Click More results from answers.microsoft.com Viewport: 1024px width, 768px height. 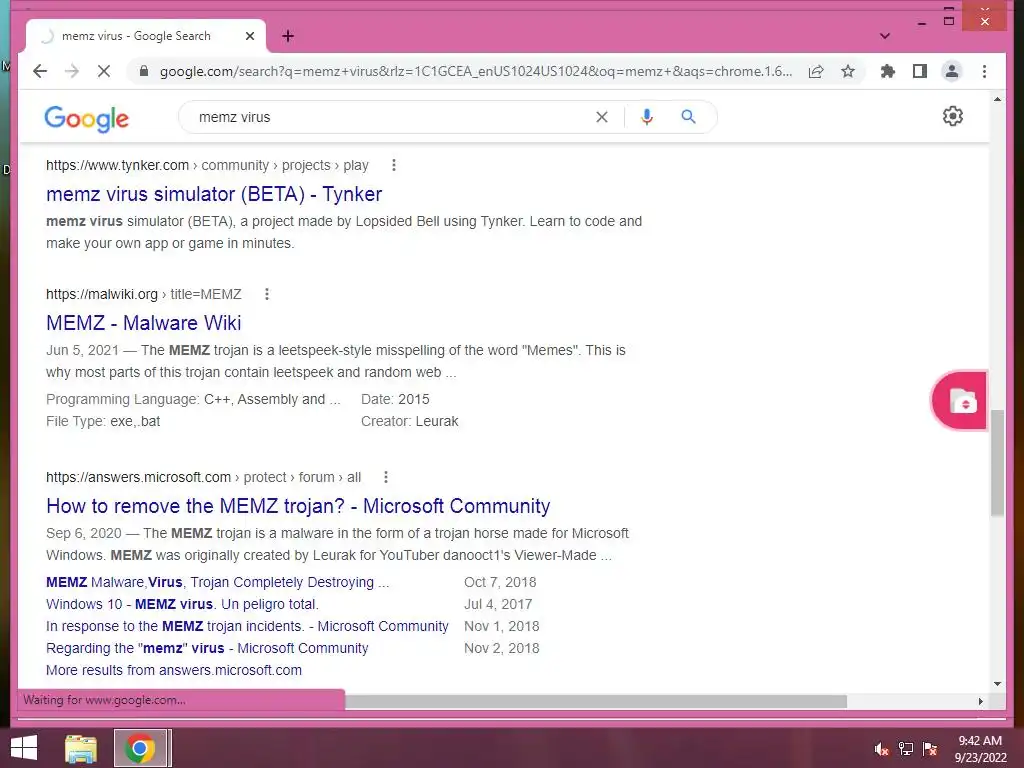[174, 670]
